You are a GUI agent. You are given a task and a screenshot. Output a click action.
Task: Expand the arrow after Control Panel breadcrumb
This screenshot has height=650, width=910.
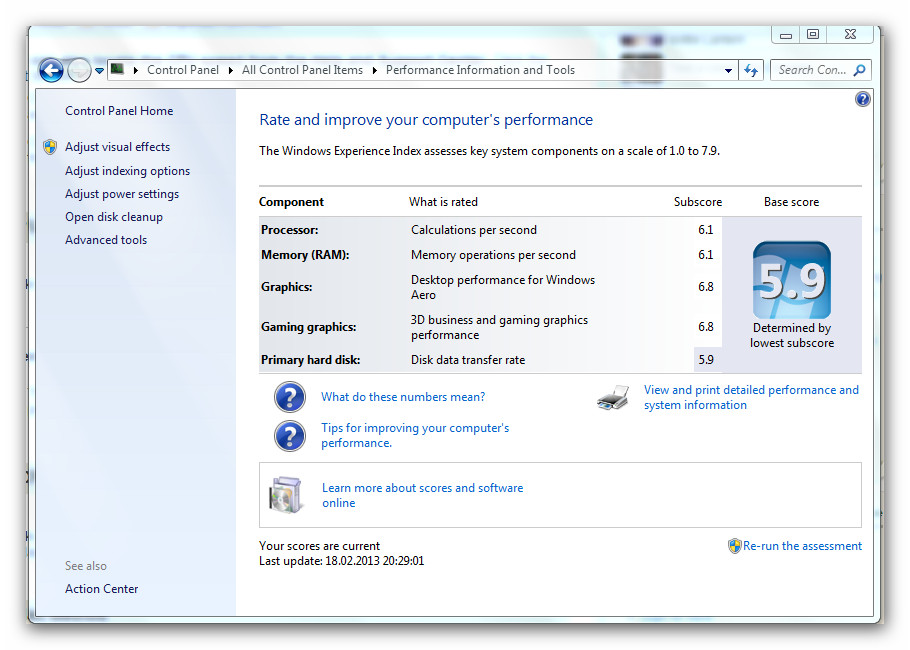[x=230, y=70]
